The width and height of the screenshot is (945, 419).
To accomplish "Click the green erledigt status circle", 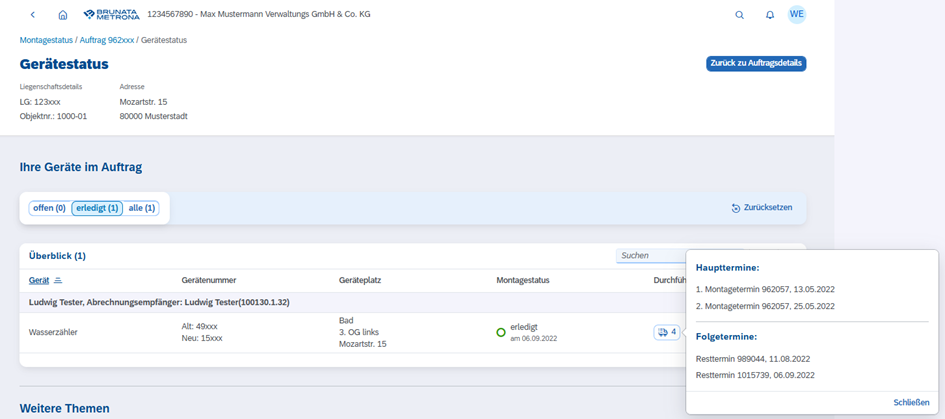I will (501, 332).
